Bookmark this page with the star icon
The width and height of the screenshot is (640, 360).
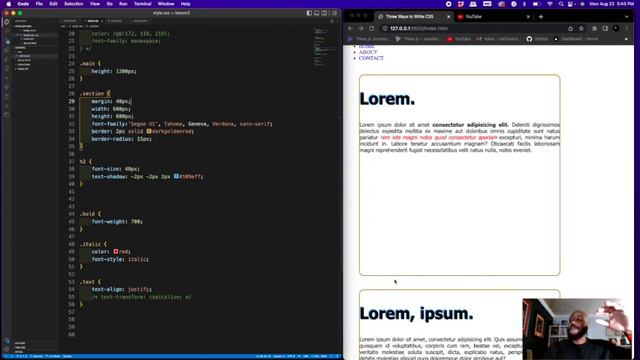tap(581, 29)
